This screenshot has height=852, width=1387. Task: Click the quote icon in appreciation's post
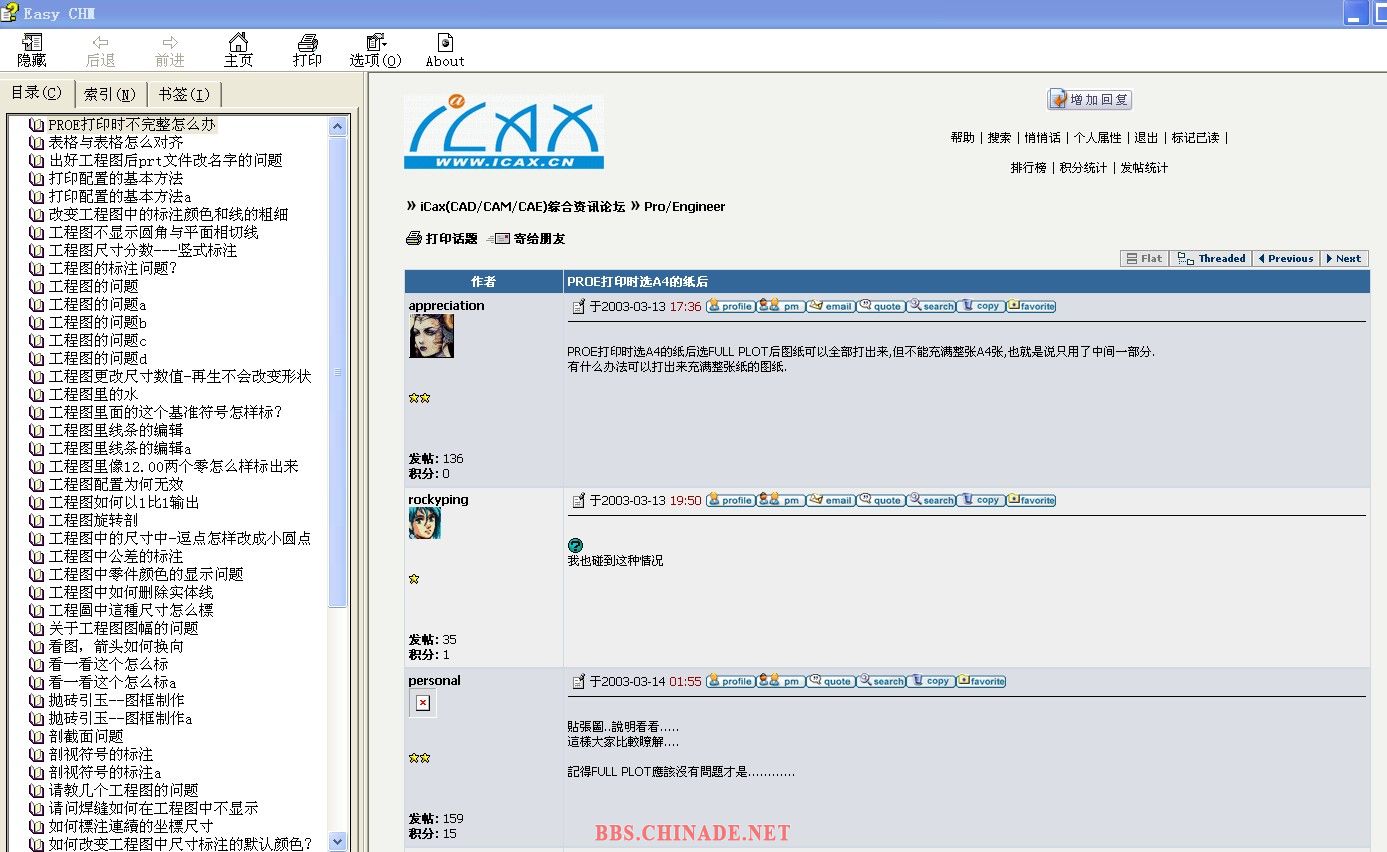[x=881, y=306]
